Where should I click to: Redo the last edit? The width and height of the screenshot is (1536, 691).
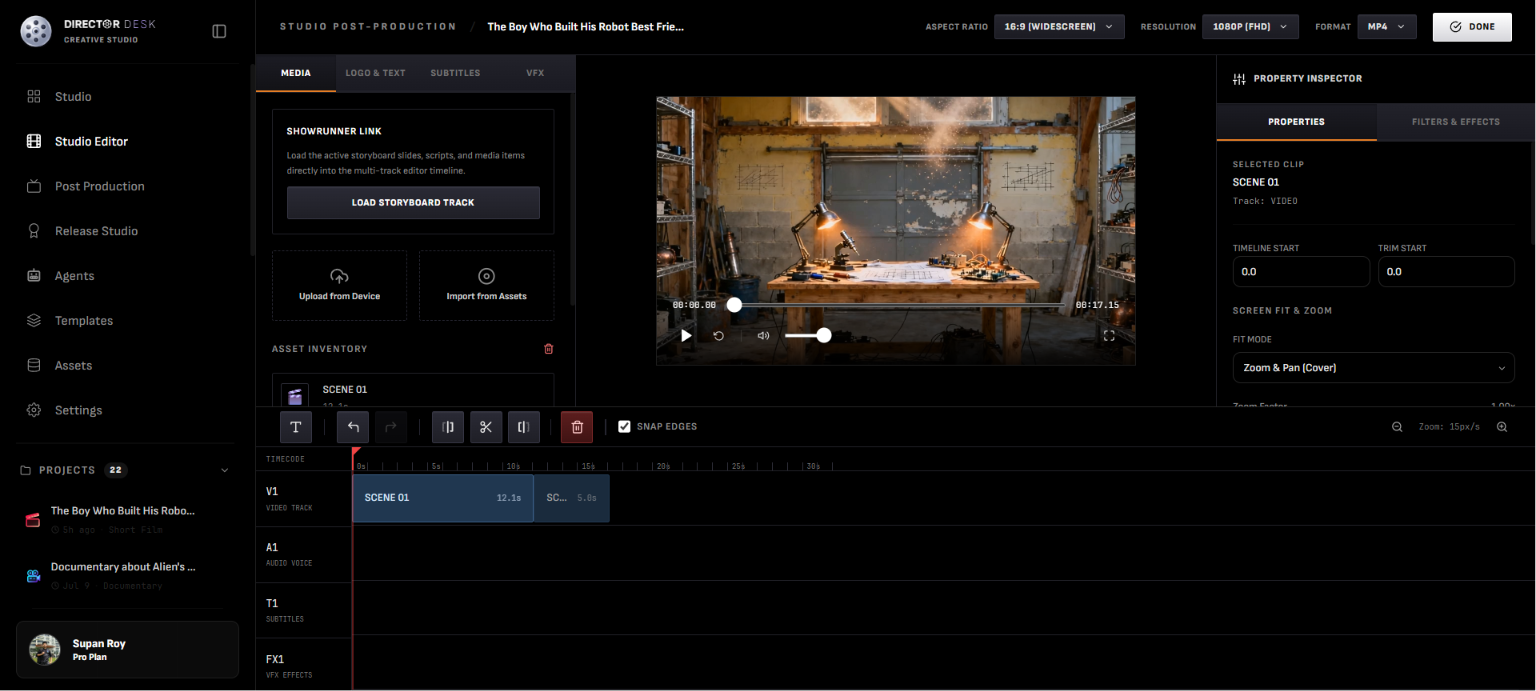point(391,427)
